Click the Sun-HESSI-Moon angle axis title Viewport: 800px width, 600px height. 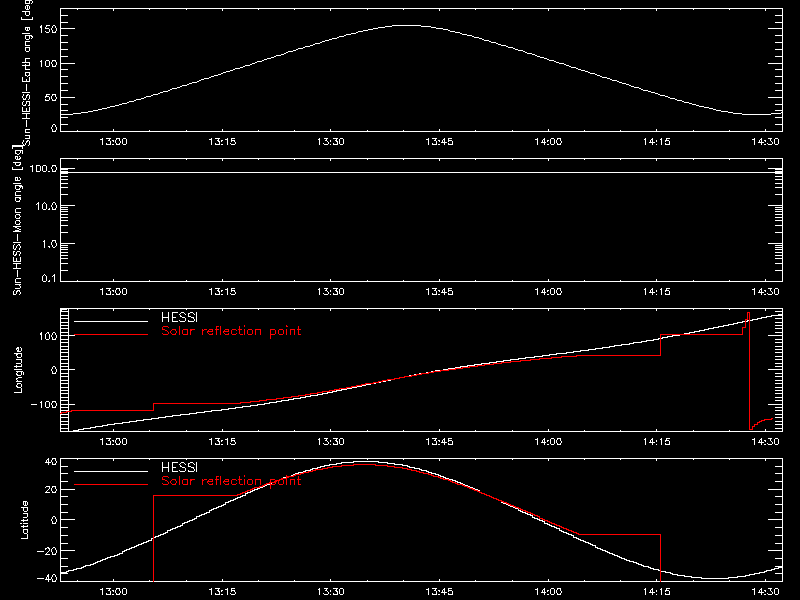[x=17, y=220]
